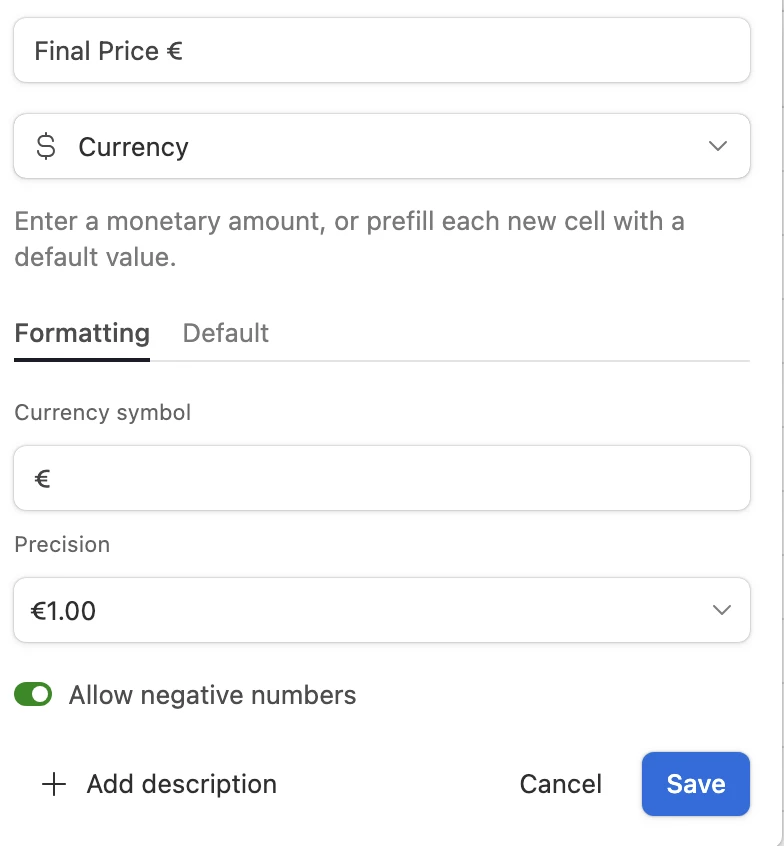Screen dimensions: 784x846
Task: Click the chevron beside Currency field type
Action: pos(717,147)
